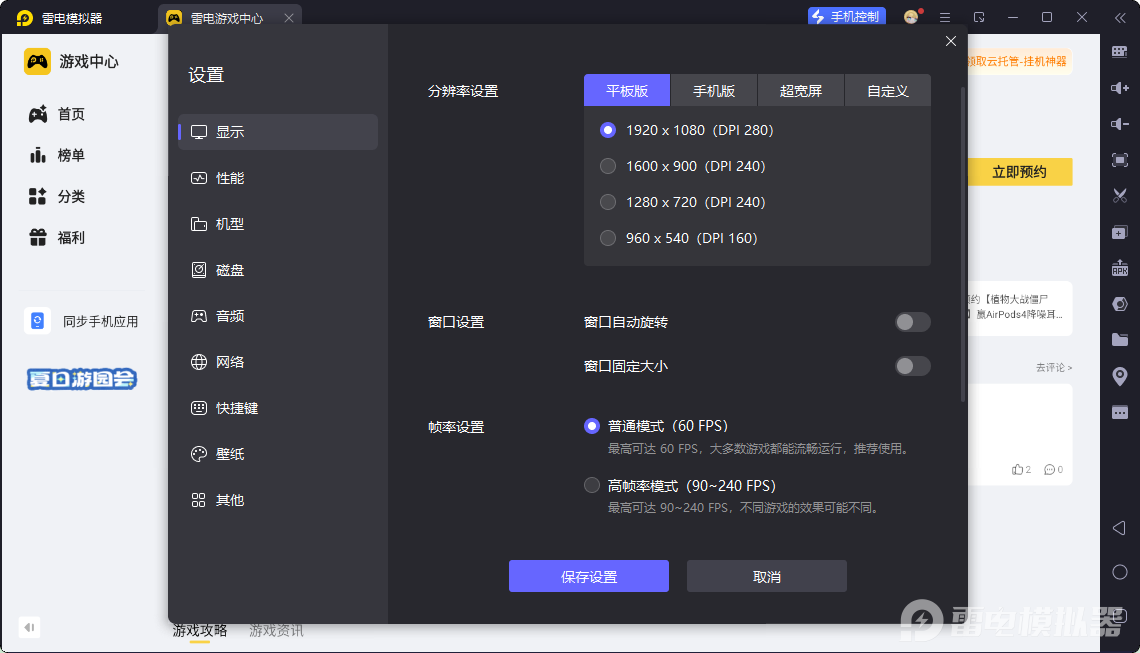Click the Android back triangle button
The width and height of the screenshot is (1140, 653).
point(1120,528)
